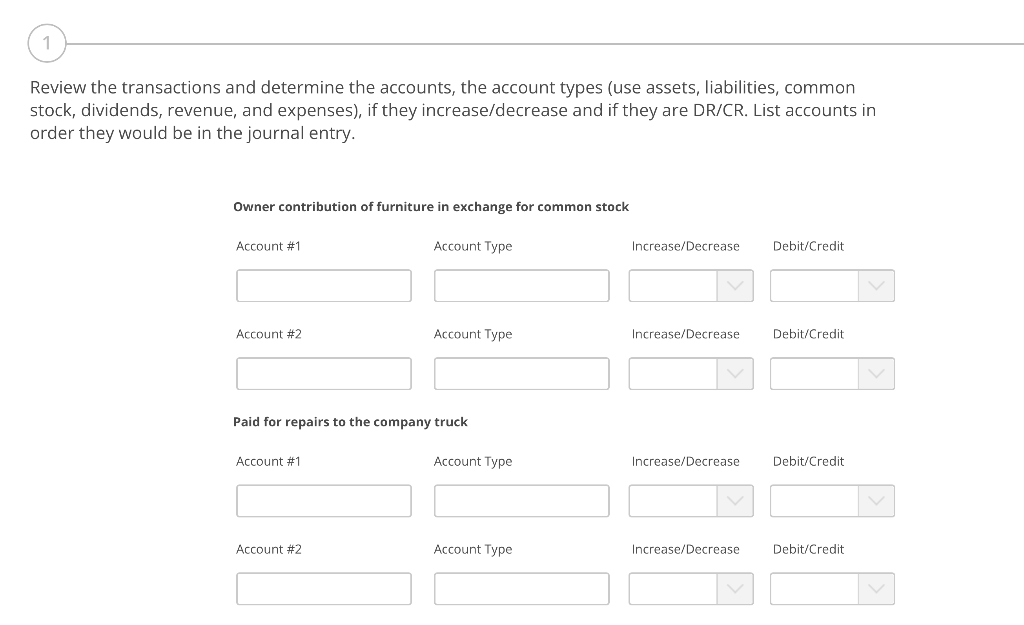Open the Increase/Decrease dropdown for Account #1 under owner contribution

(690, 285)
